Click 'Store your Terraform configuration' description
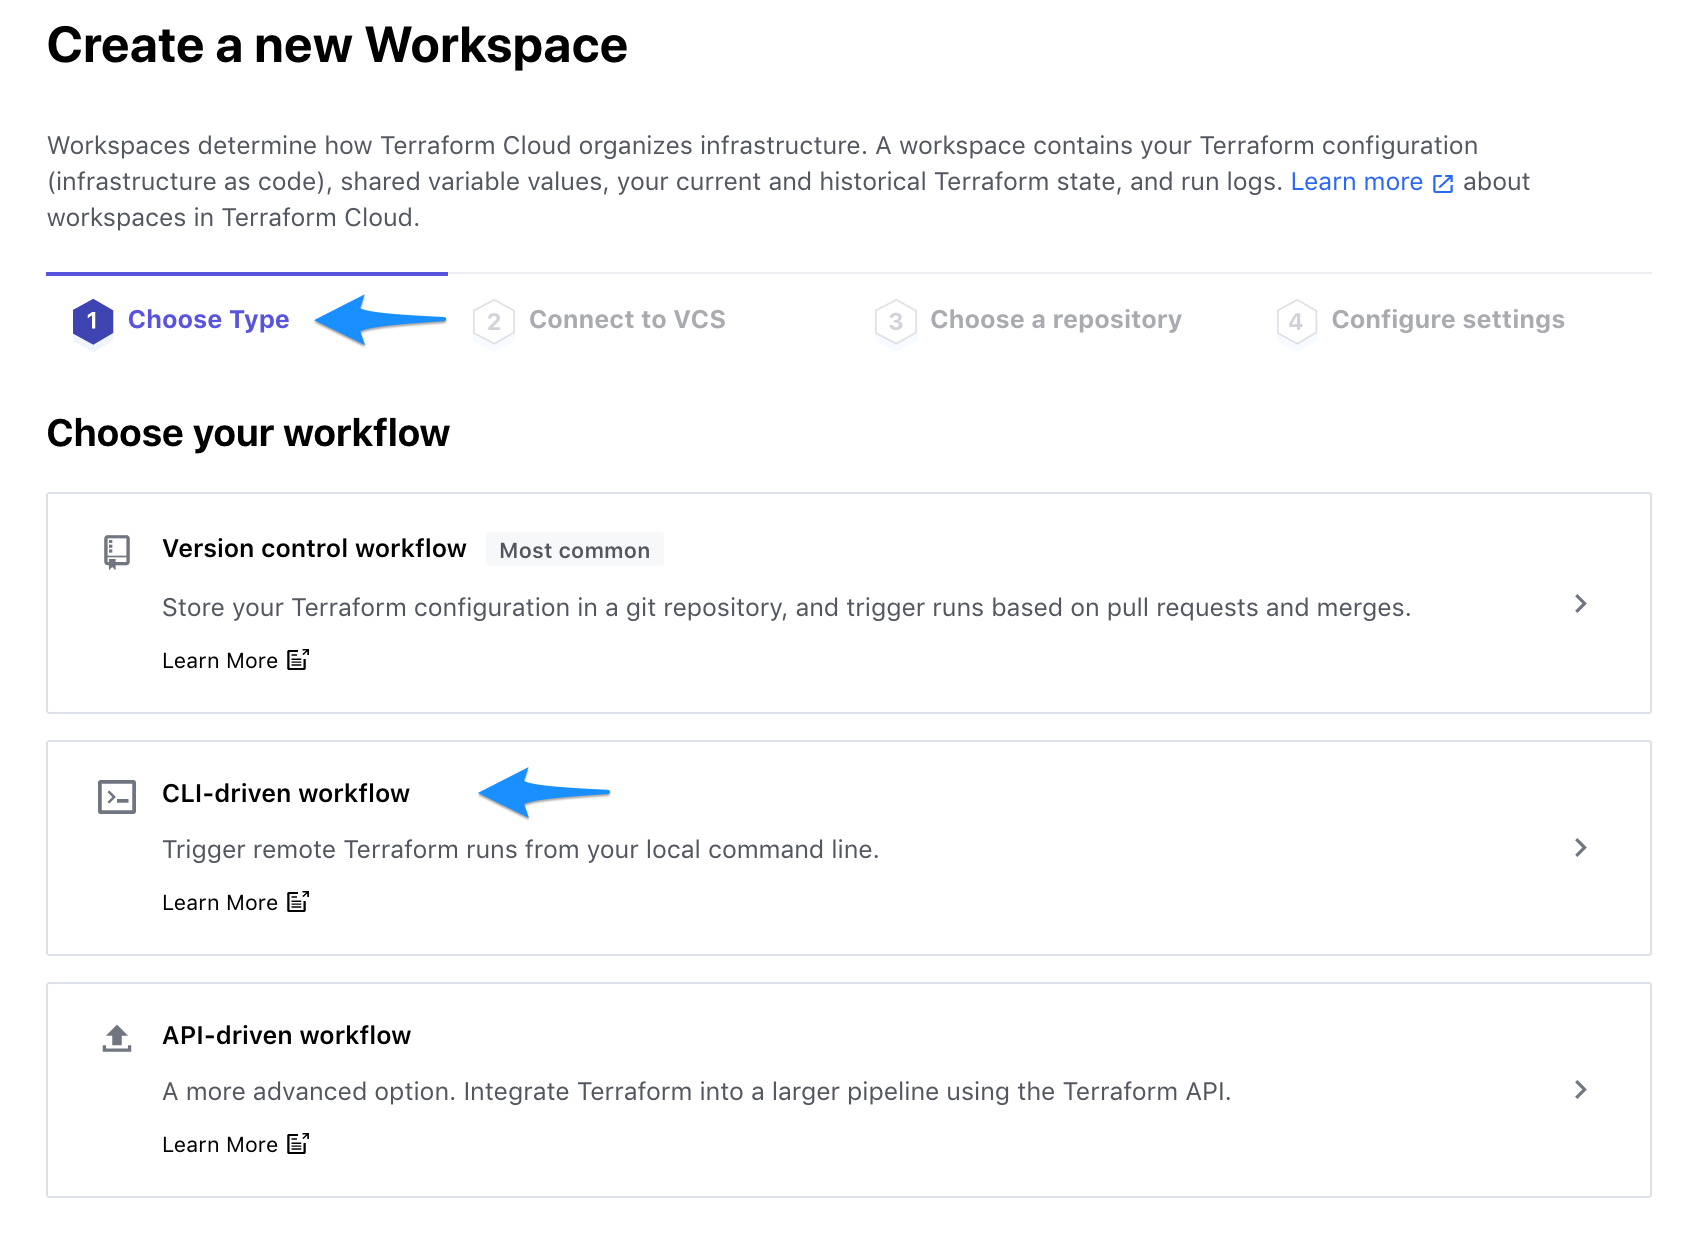Screen dimensions: 1704x1246 click(x=787, y=608)
